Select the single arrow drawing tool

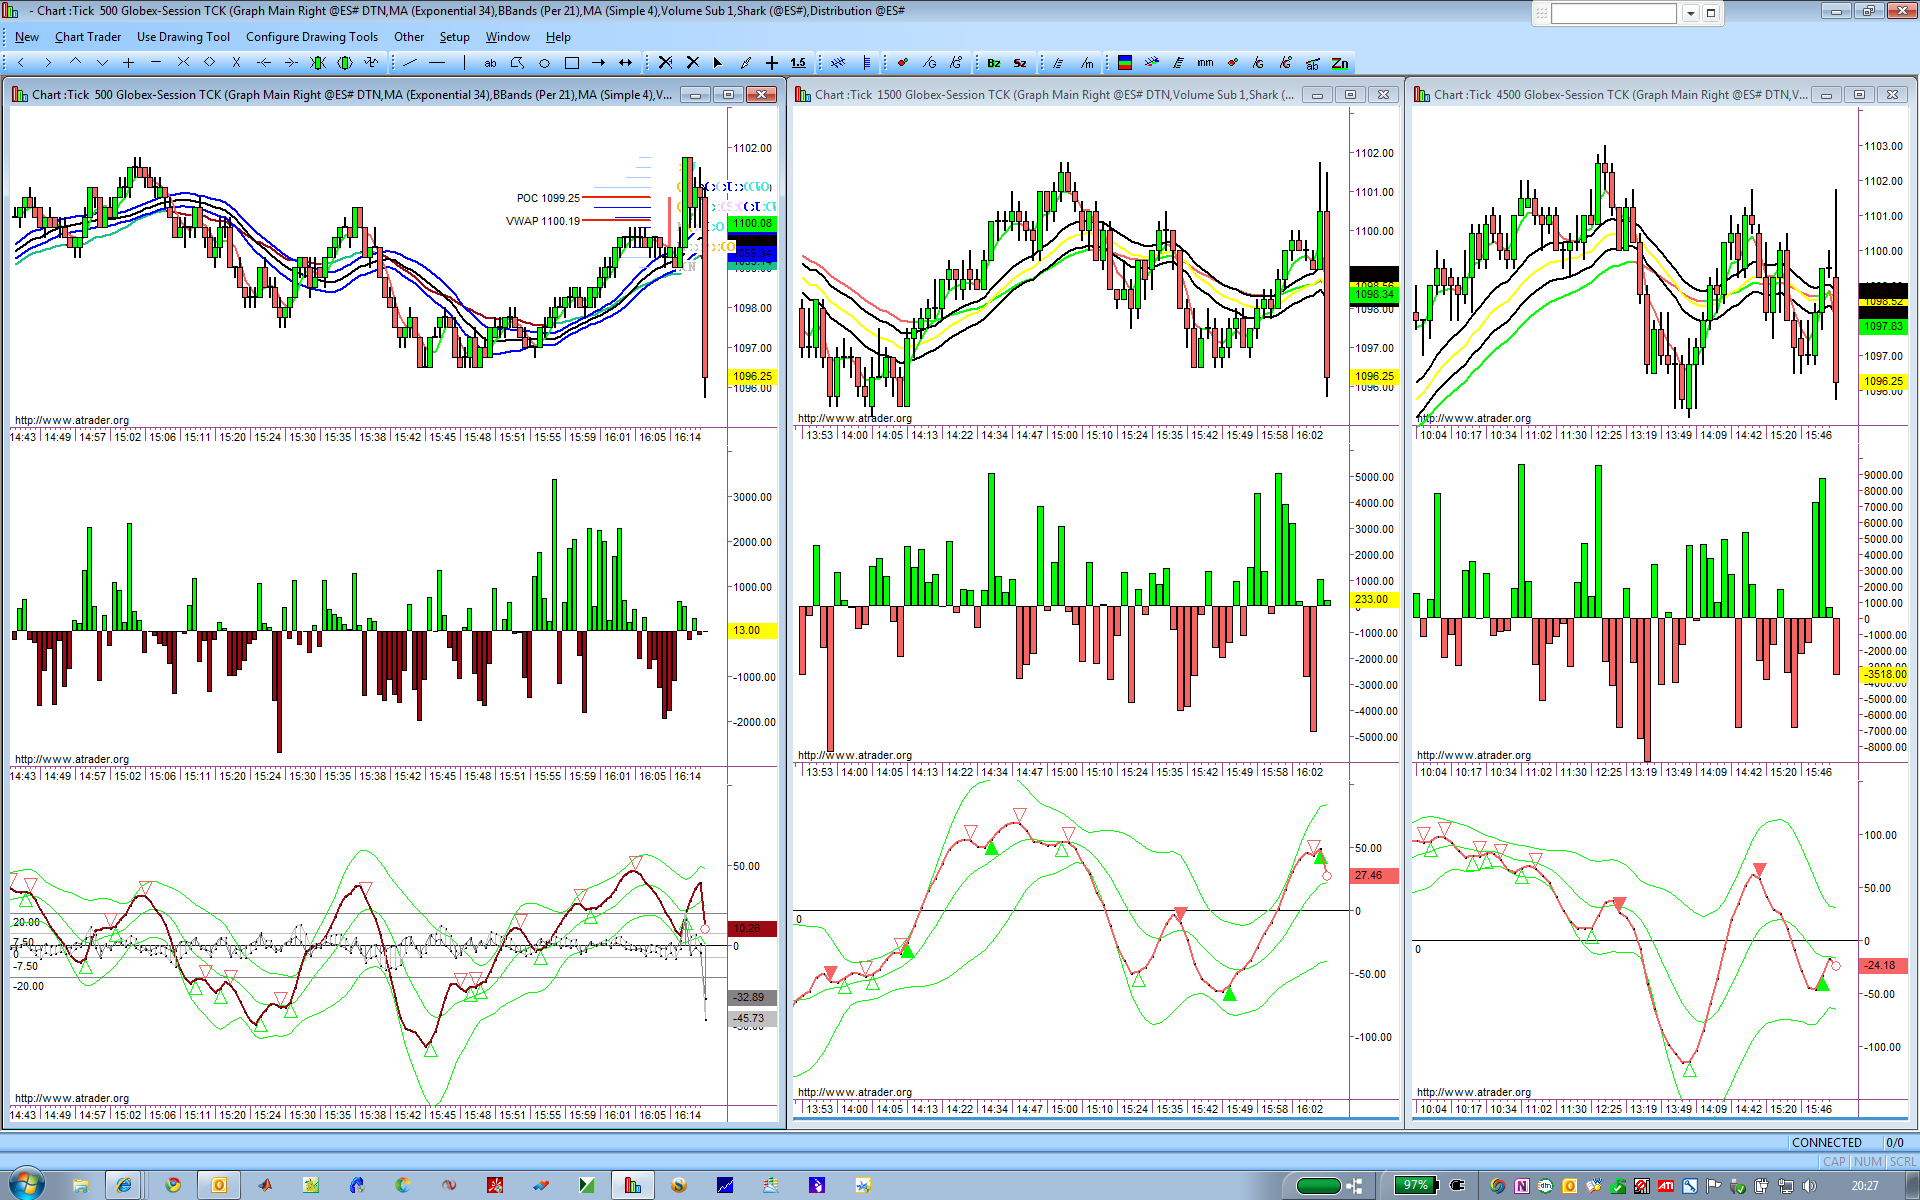tap(598, 63)
